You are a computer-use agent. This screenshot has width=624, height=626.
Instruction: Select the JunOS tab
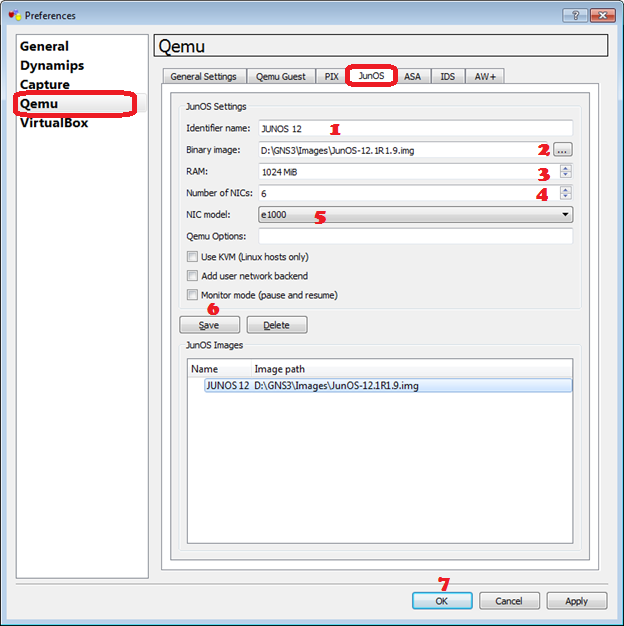point(371,75)
